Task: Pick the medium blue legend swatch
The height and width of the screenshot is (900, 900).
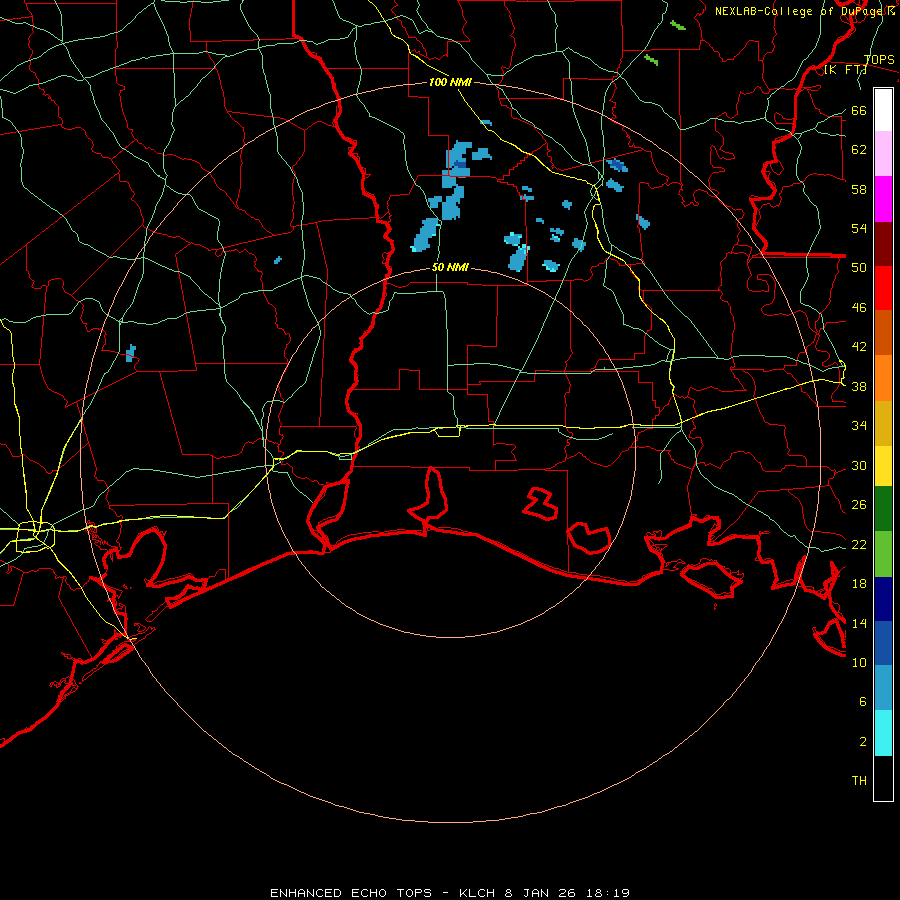Action: (883, 643)
